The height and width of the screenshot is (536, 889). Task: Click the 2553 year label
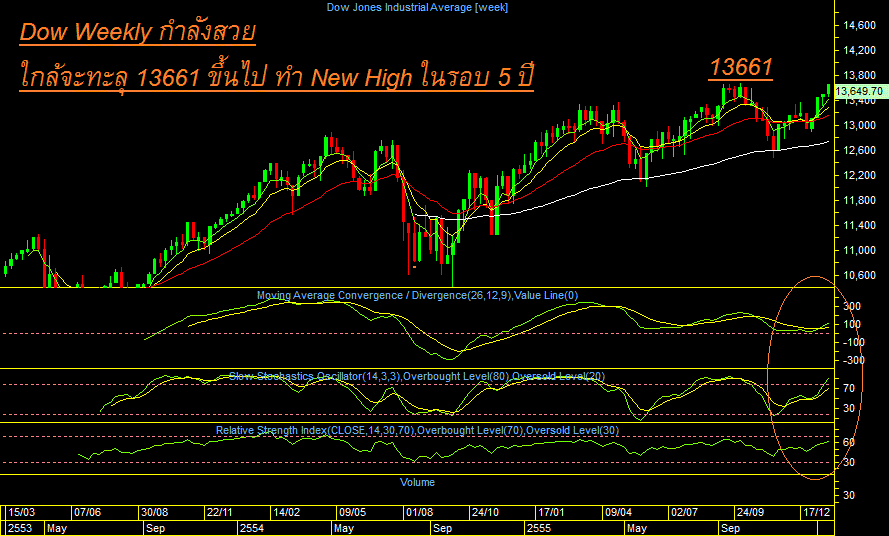[20, 528]
